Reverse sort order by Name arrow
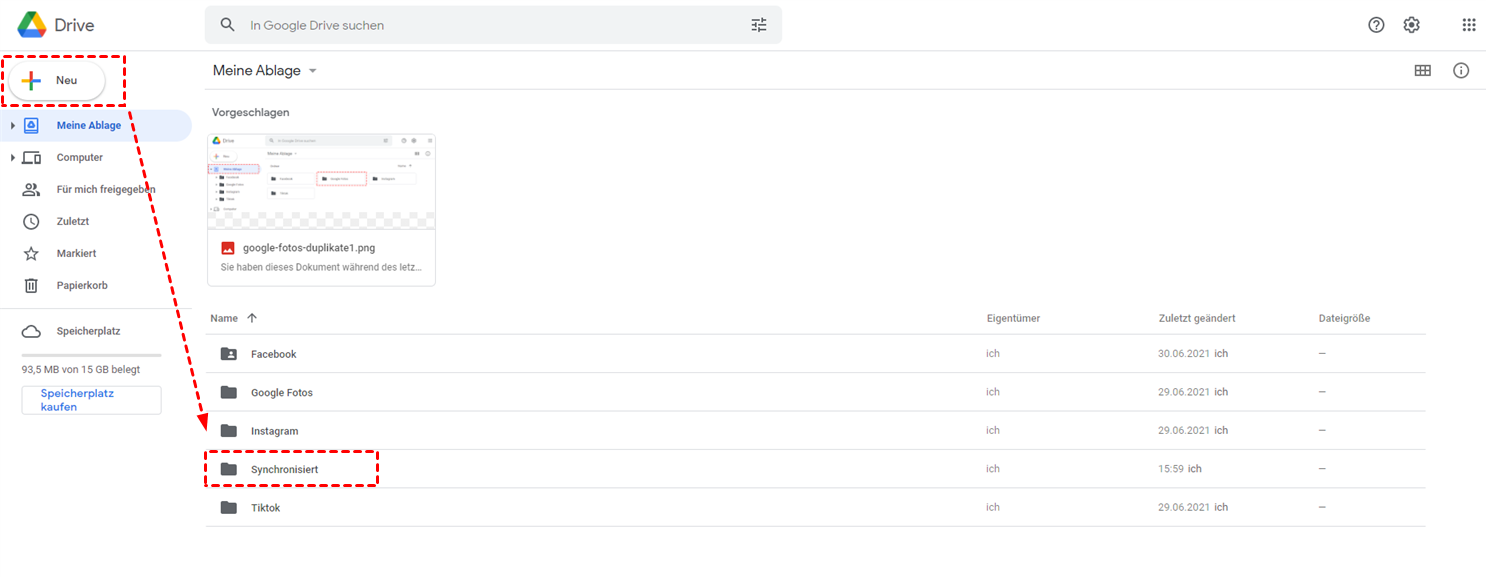The image size is (1486, 577). point(252,318)
